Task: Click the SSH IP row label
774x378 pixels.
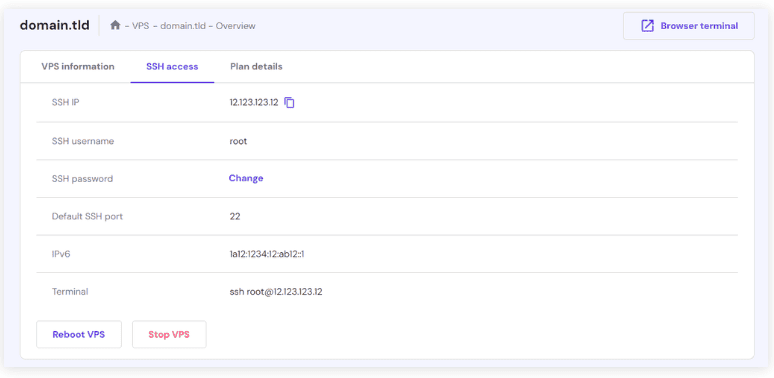Action: point(66,103)
